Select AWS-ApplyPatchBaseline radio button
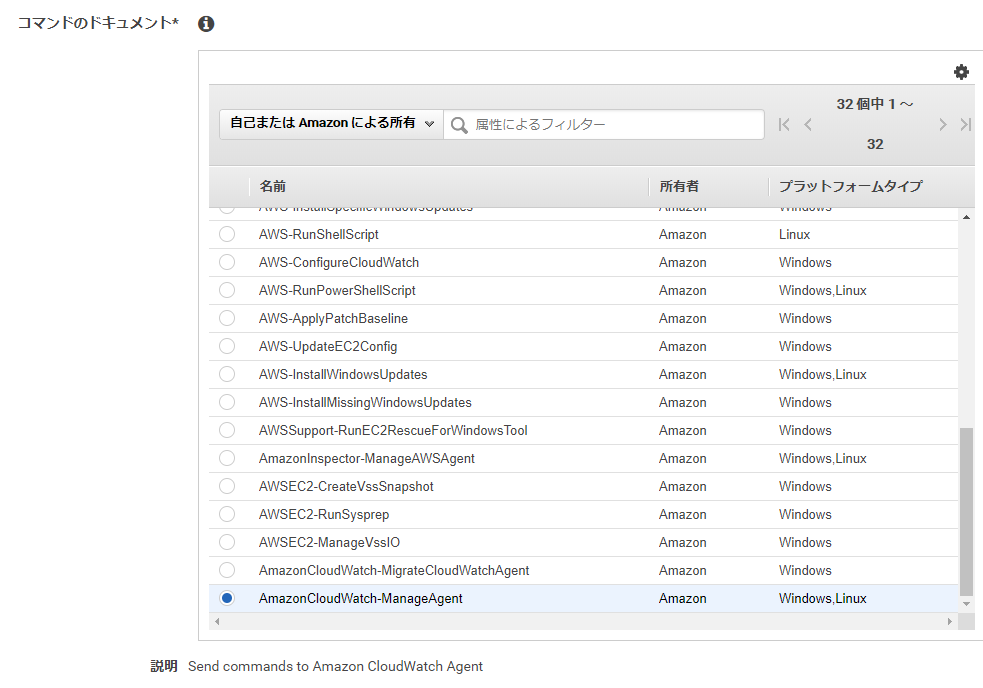The width and height of the screenshot is (983, 688). [227, 318]
